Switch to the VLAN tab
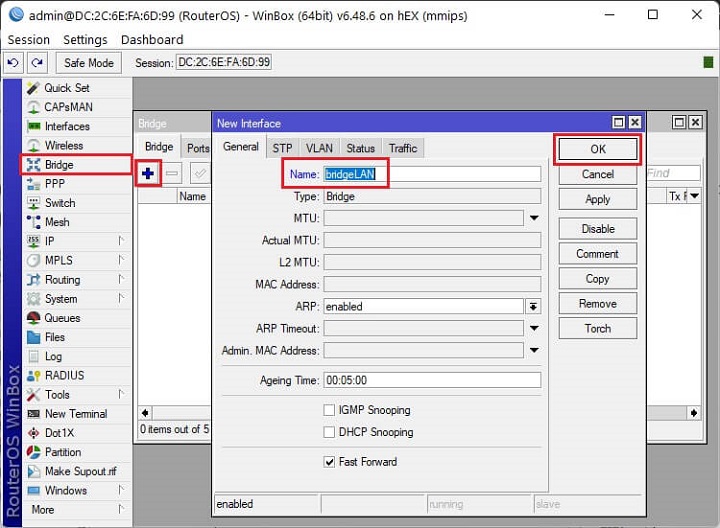Screen dimensions: 720x528 (319, 148)
